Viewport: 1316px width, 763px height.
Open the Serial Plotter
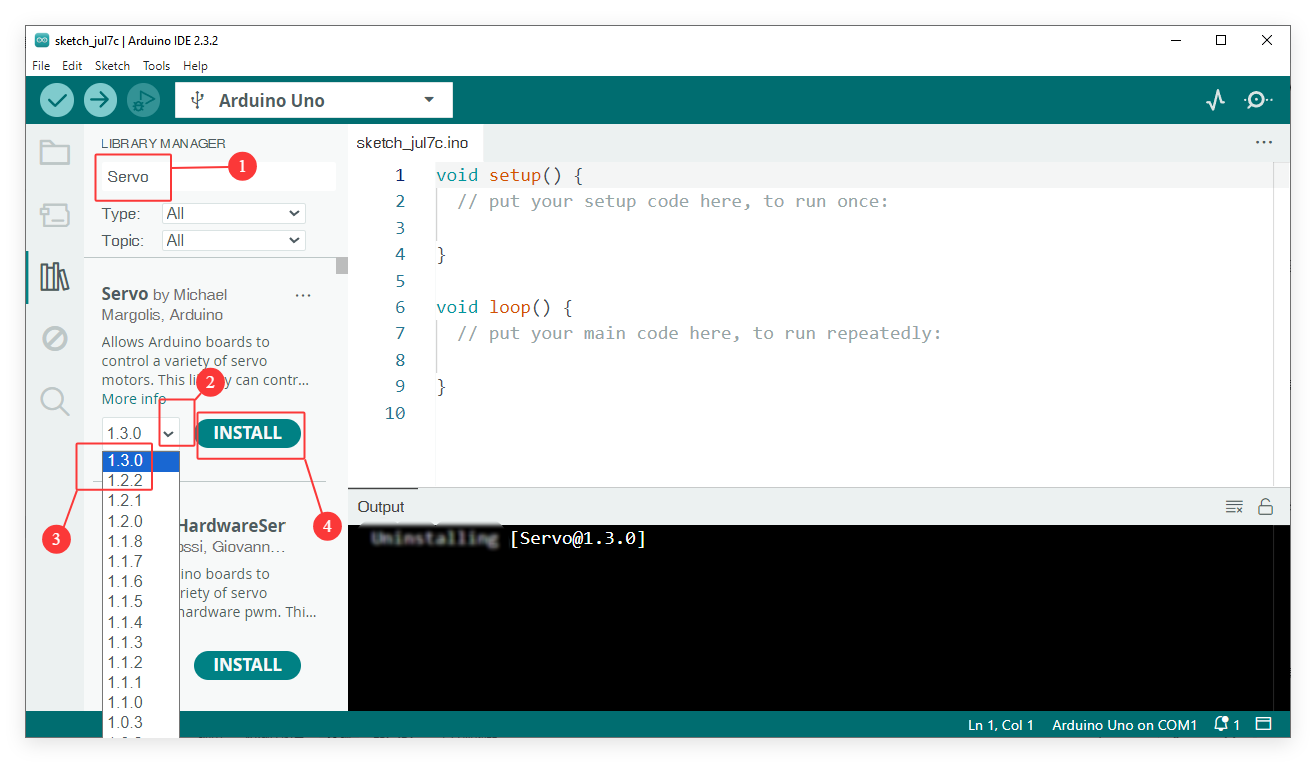coord(1215,100)
